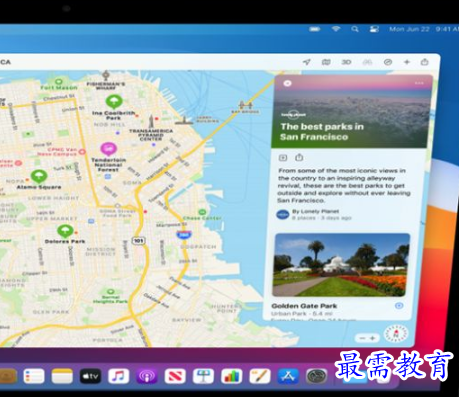Toggle the 3D map view
The width and height of the screenshot is (459, 397).
346,62
